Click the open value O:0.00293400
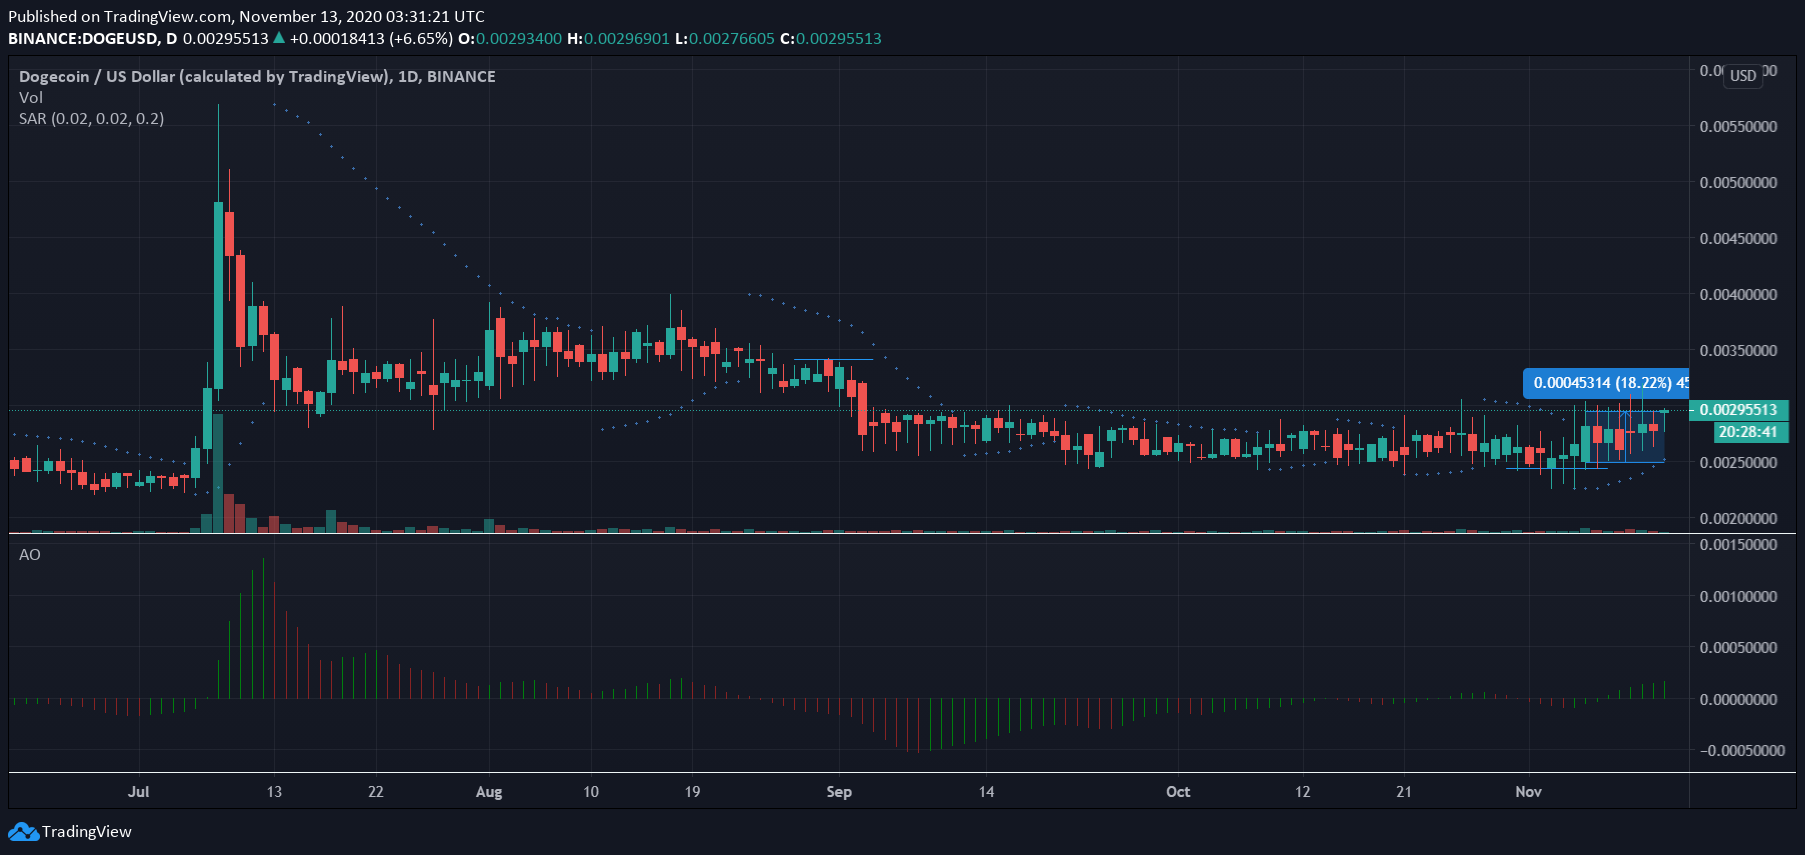This screenshot has width=1805, height=855. [x=510, y=38]
